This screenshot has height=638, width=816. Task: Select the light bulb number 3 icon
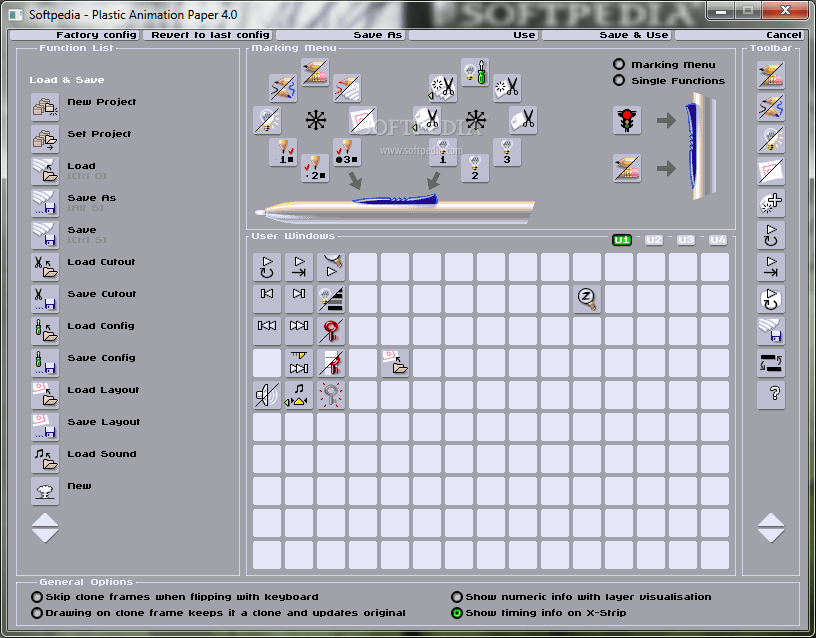pyautogui.click(x=507, y=152)
